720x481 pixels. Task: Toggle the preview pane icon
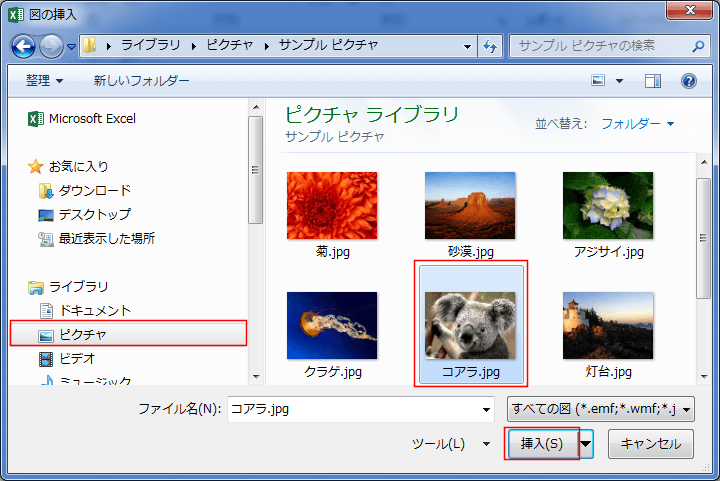652,81
